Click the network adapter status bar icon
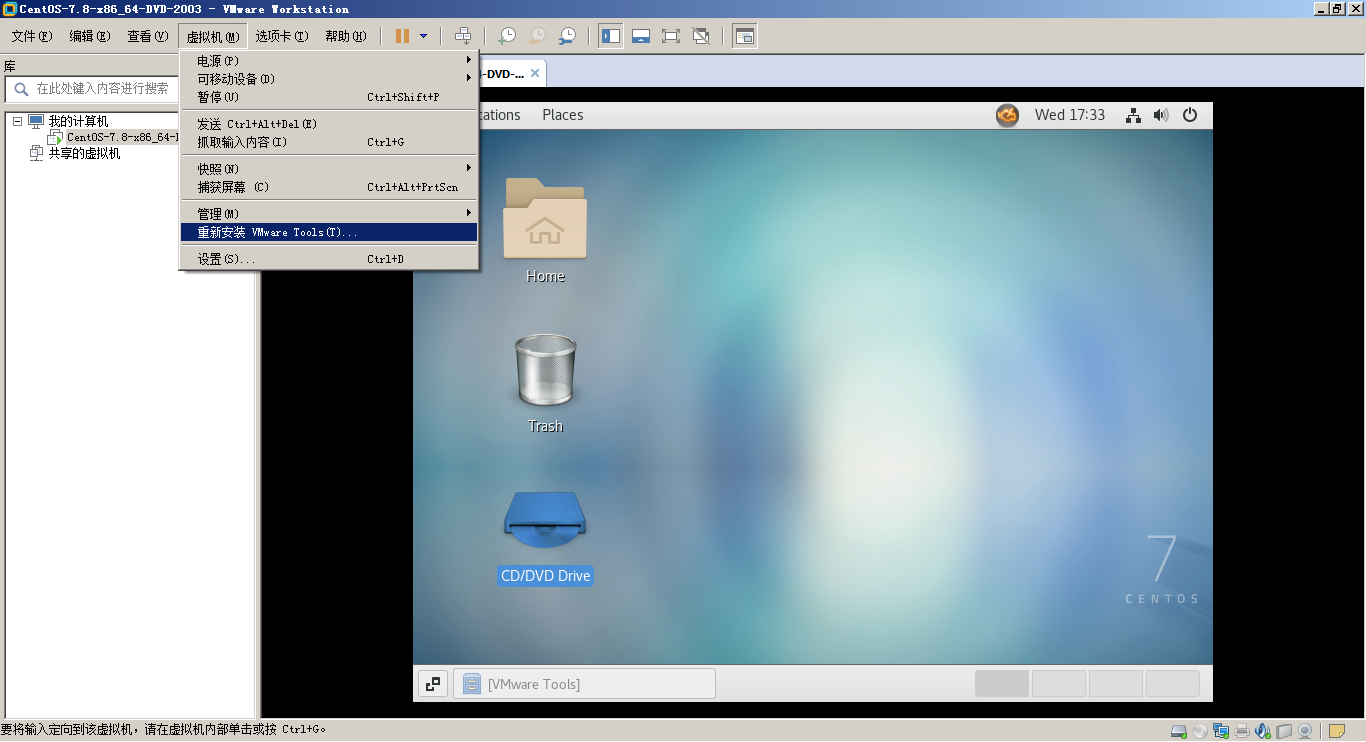Image resolution: width=1366 pixels, height=742 pixels. (x=1221, y=731)
